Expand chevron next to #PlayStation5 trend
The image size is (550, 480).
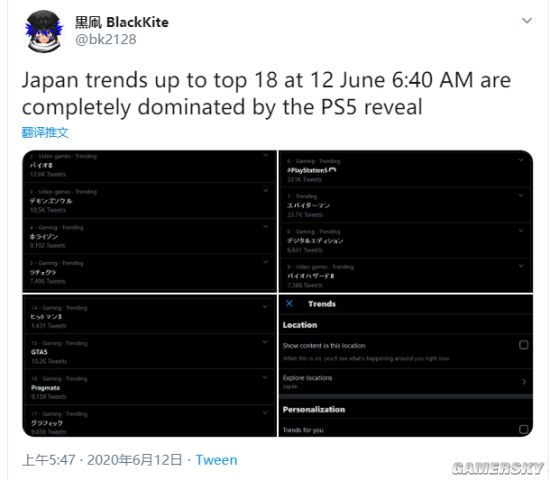tap(521, 160)
